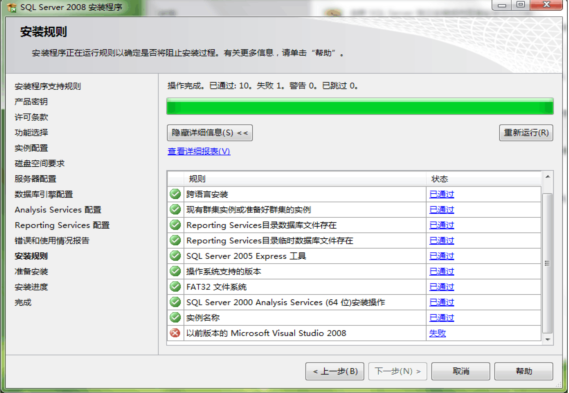The width and height of the screenshot is (569, 393).
Task: Open 已通过 link for SQL Server 2005 Express 工具
Action: [x=442, y=256]
